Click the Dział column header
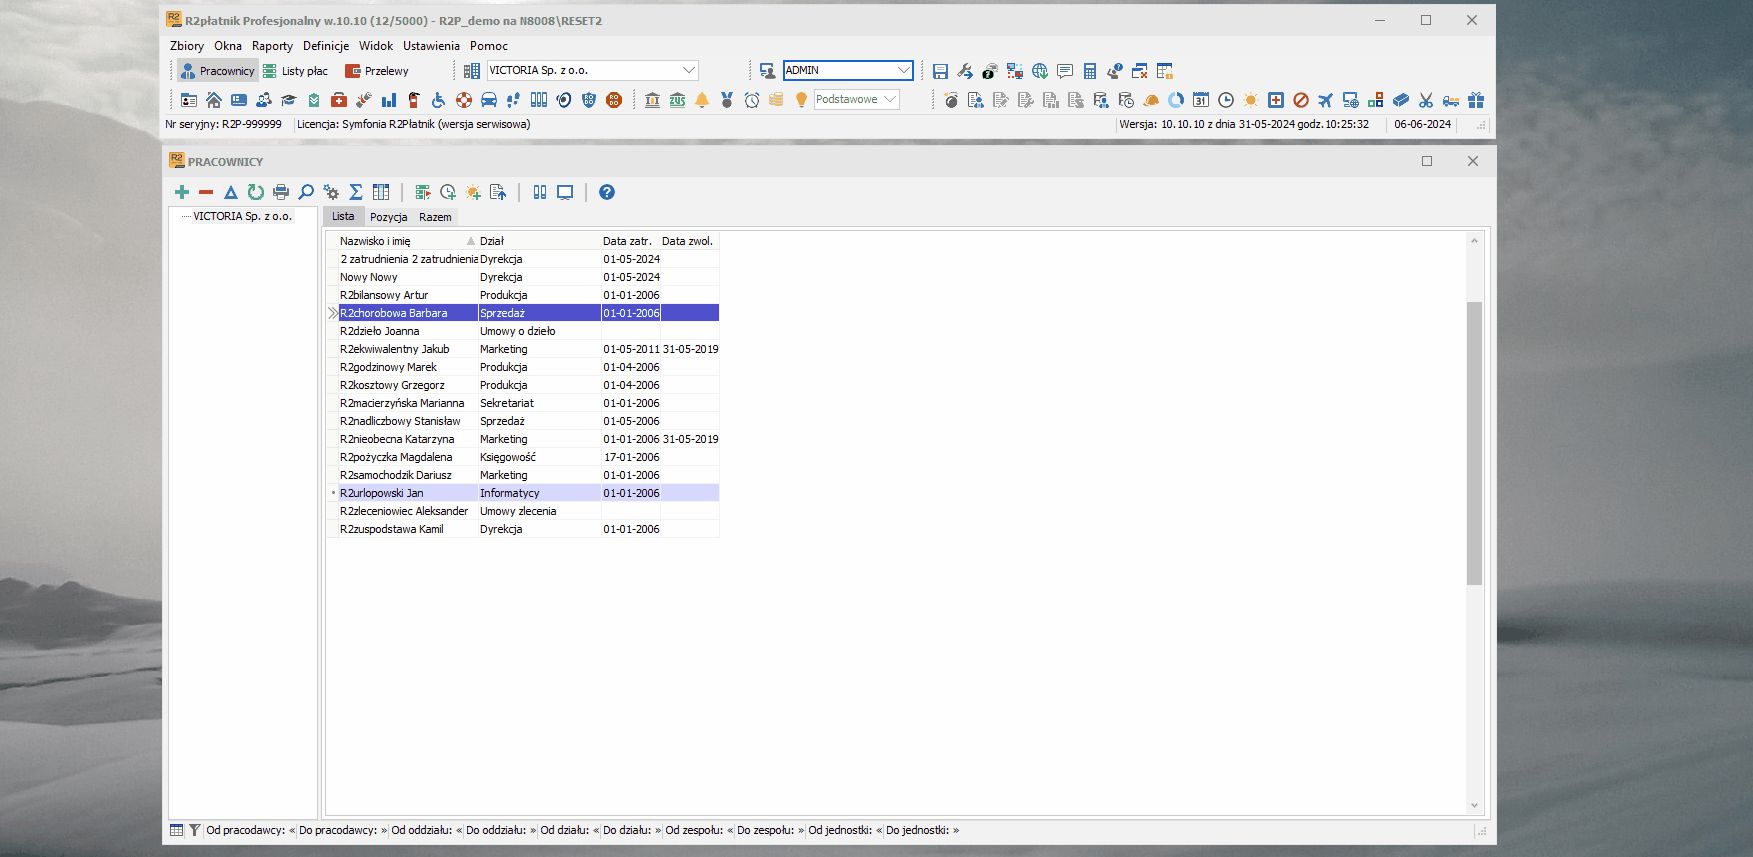This screenshot has width=1753, height=857. (x=540, y=241)
